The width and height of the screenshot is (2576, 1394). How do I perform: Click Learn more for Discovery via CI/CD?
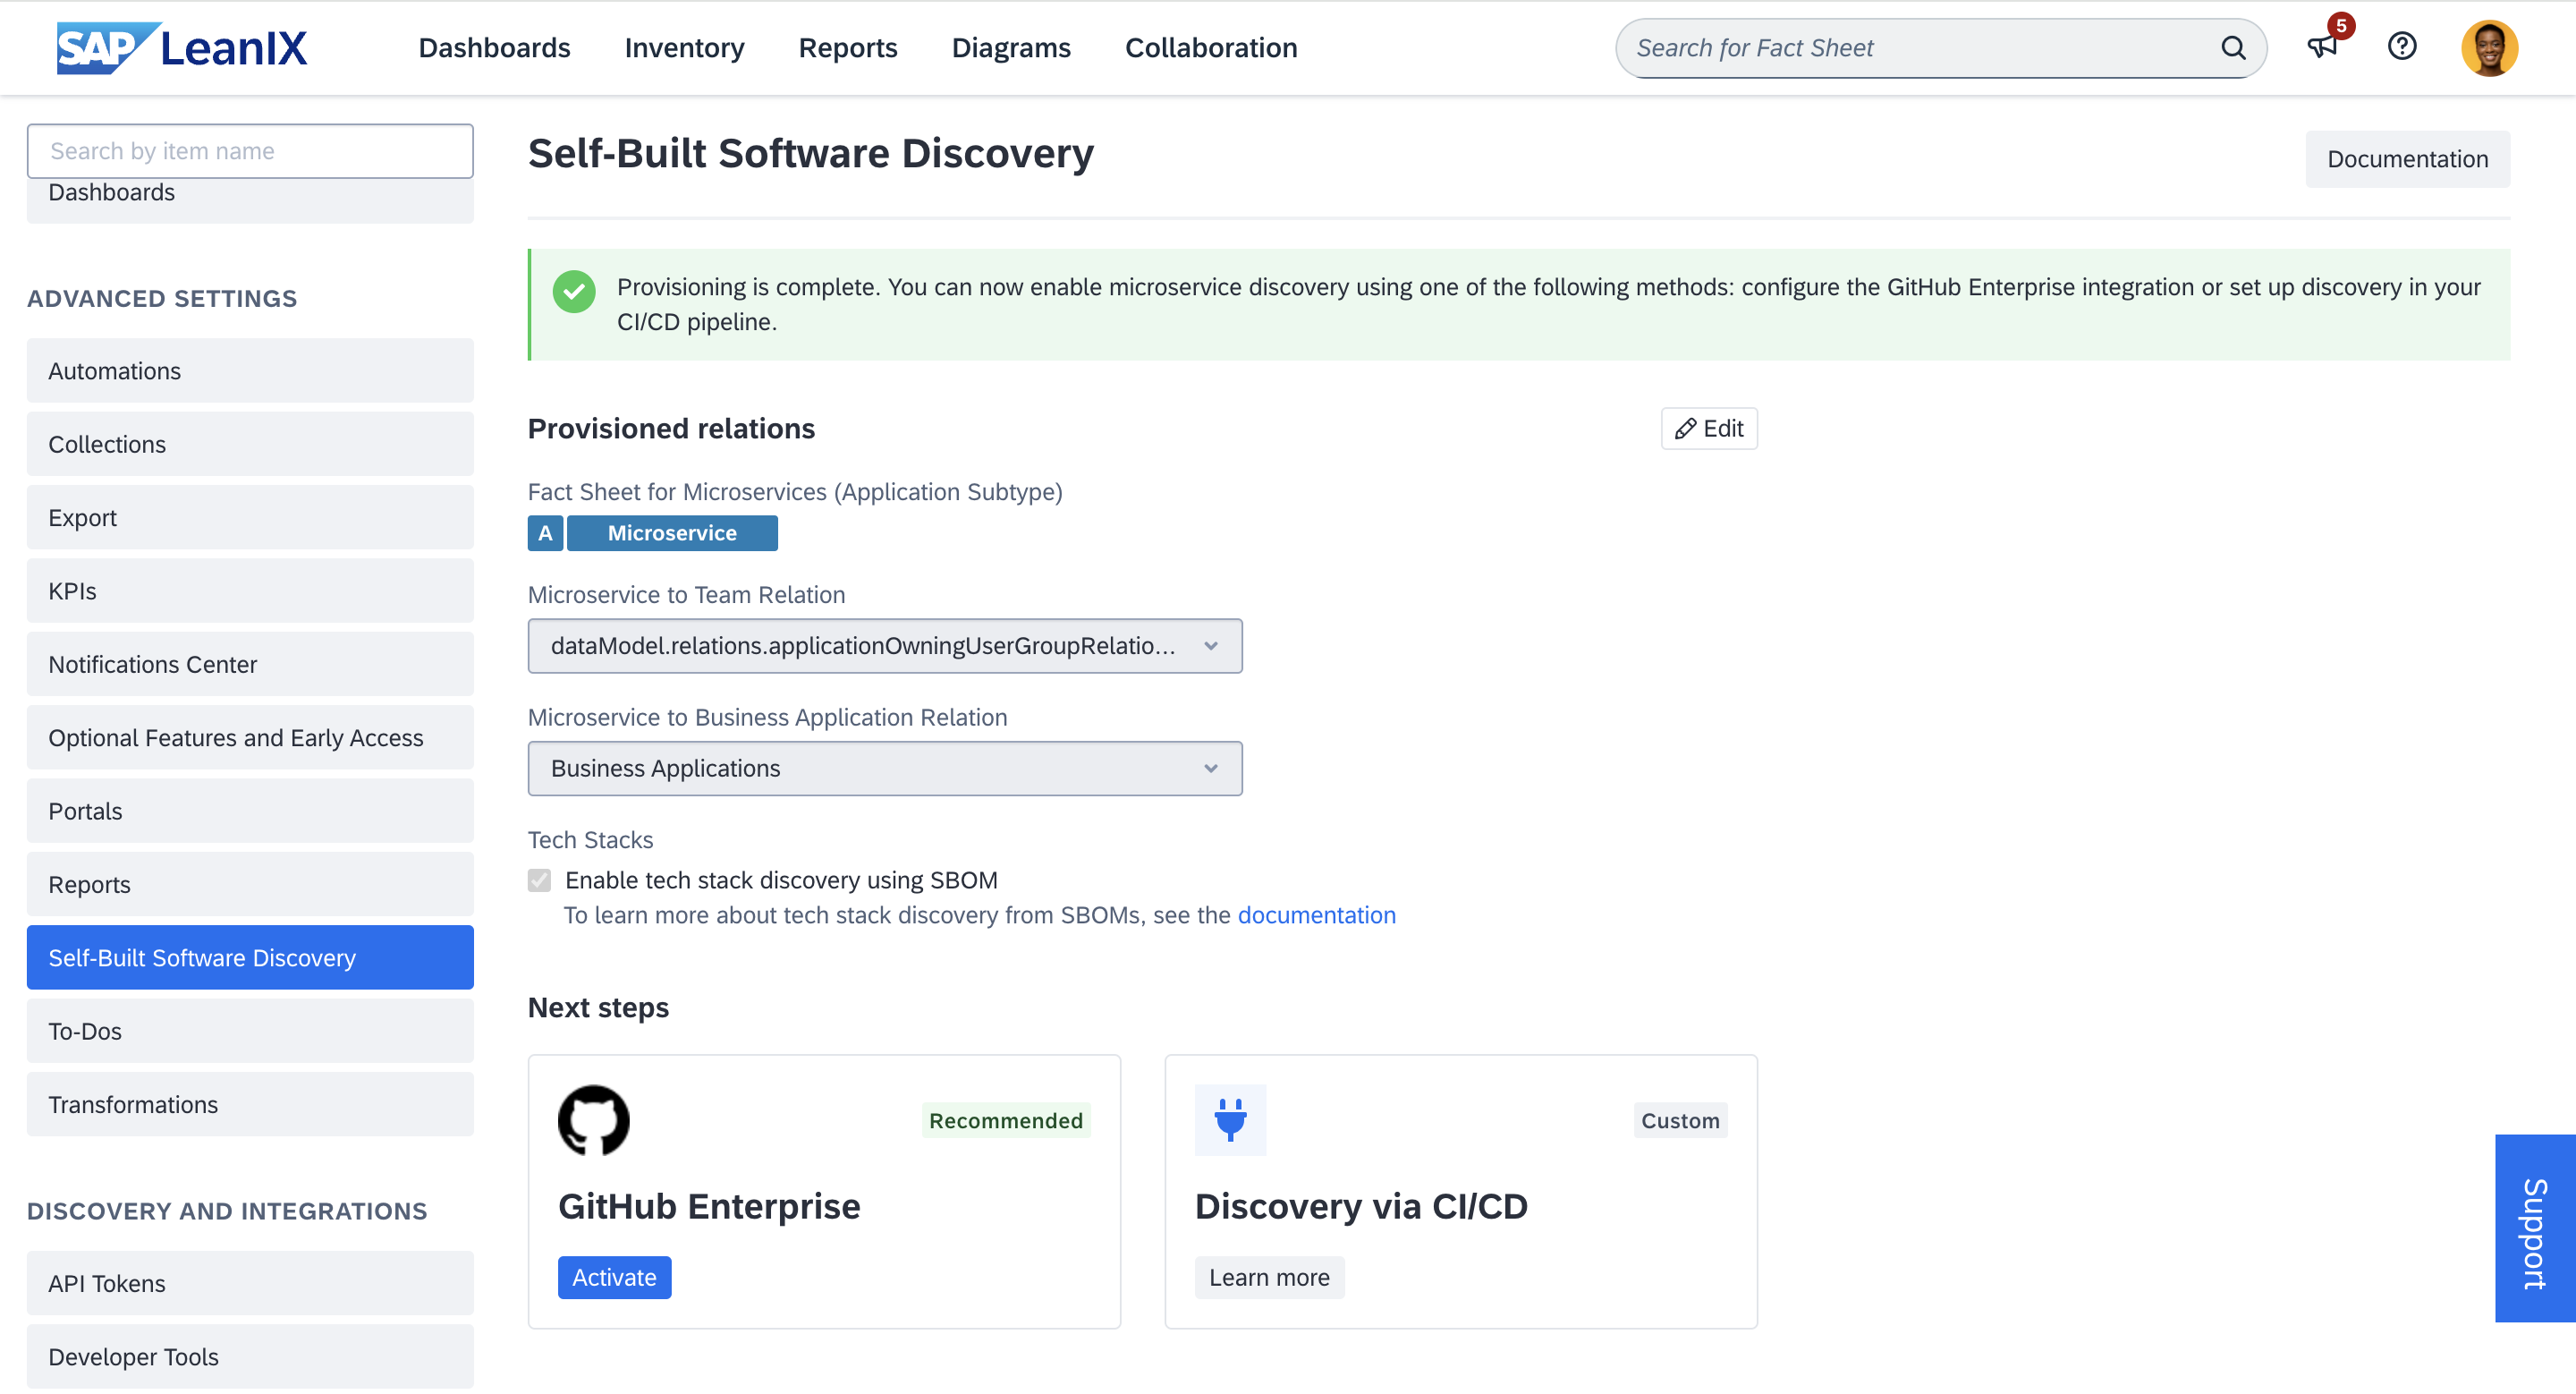click(1267, 1276)
